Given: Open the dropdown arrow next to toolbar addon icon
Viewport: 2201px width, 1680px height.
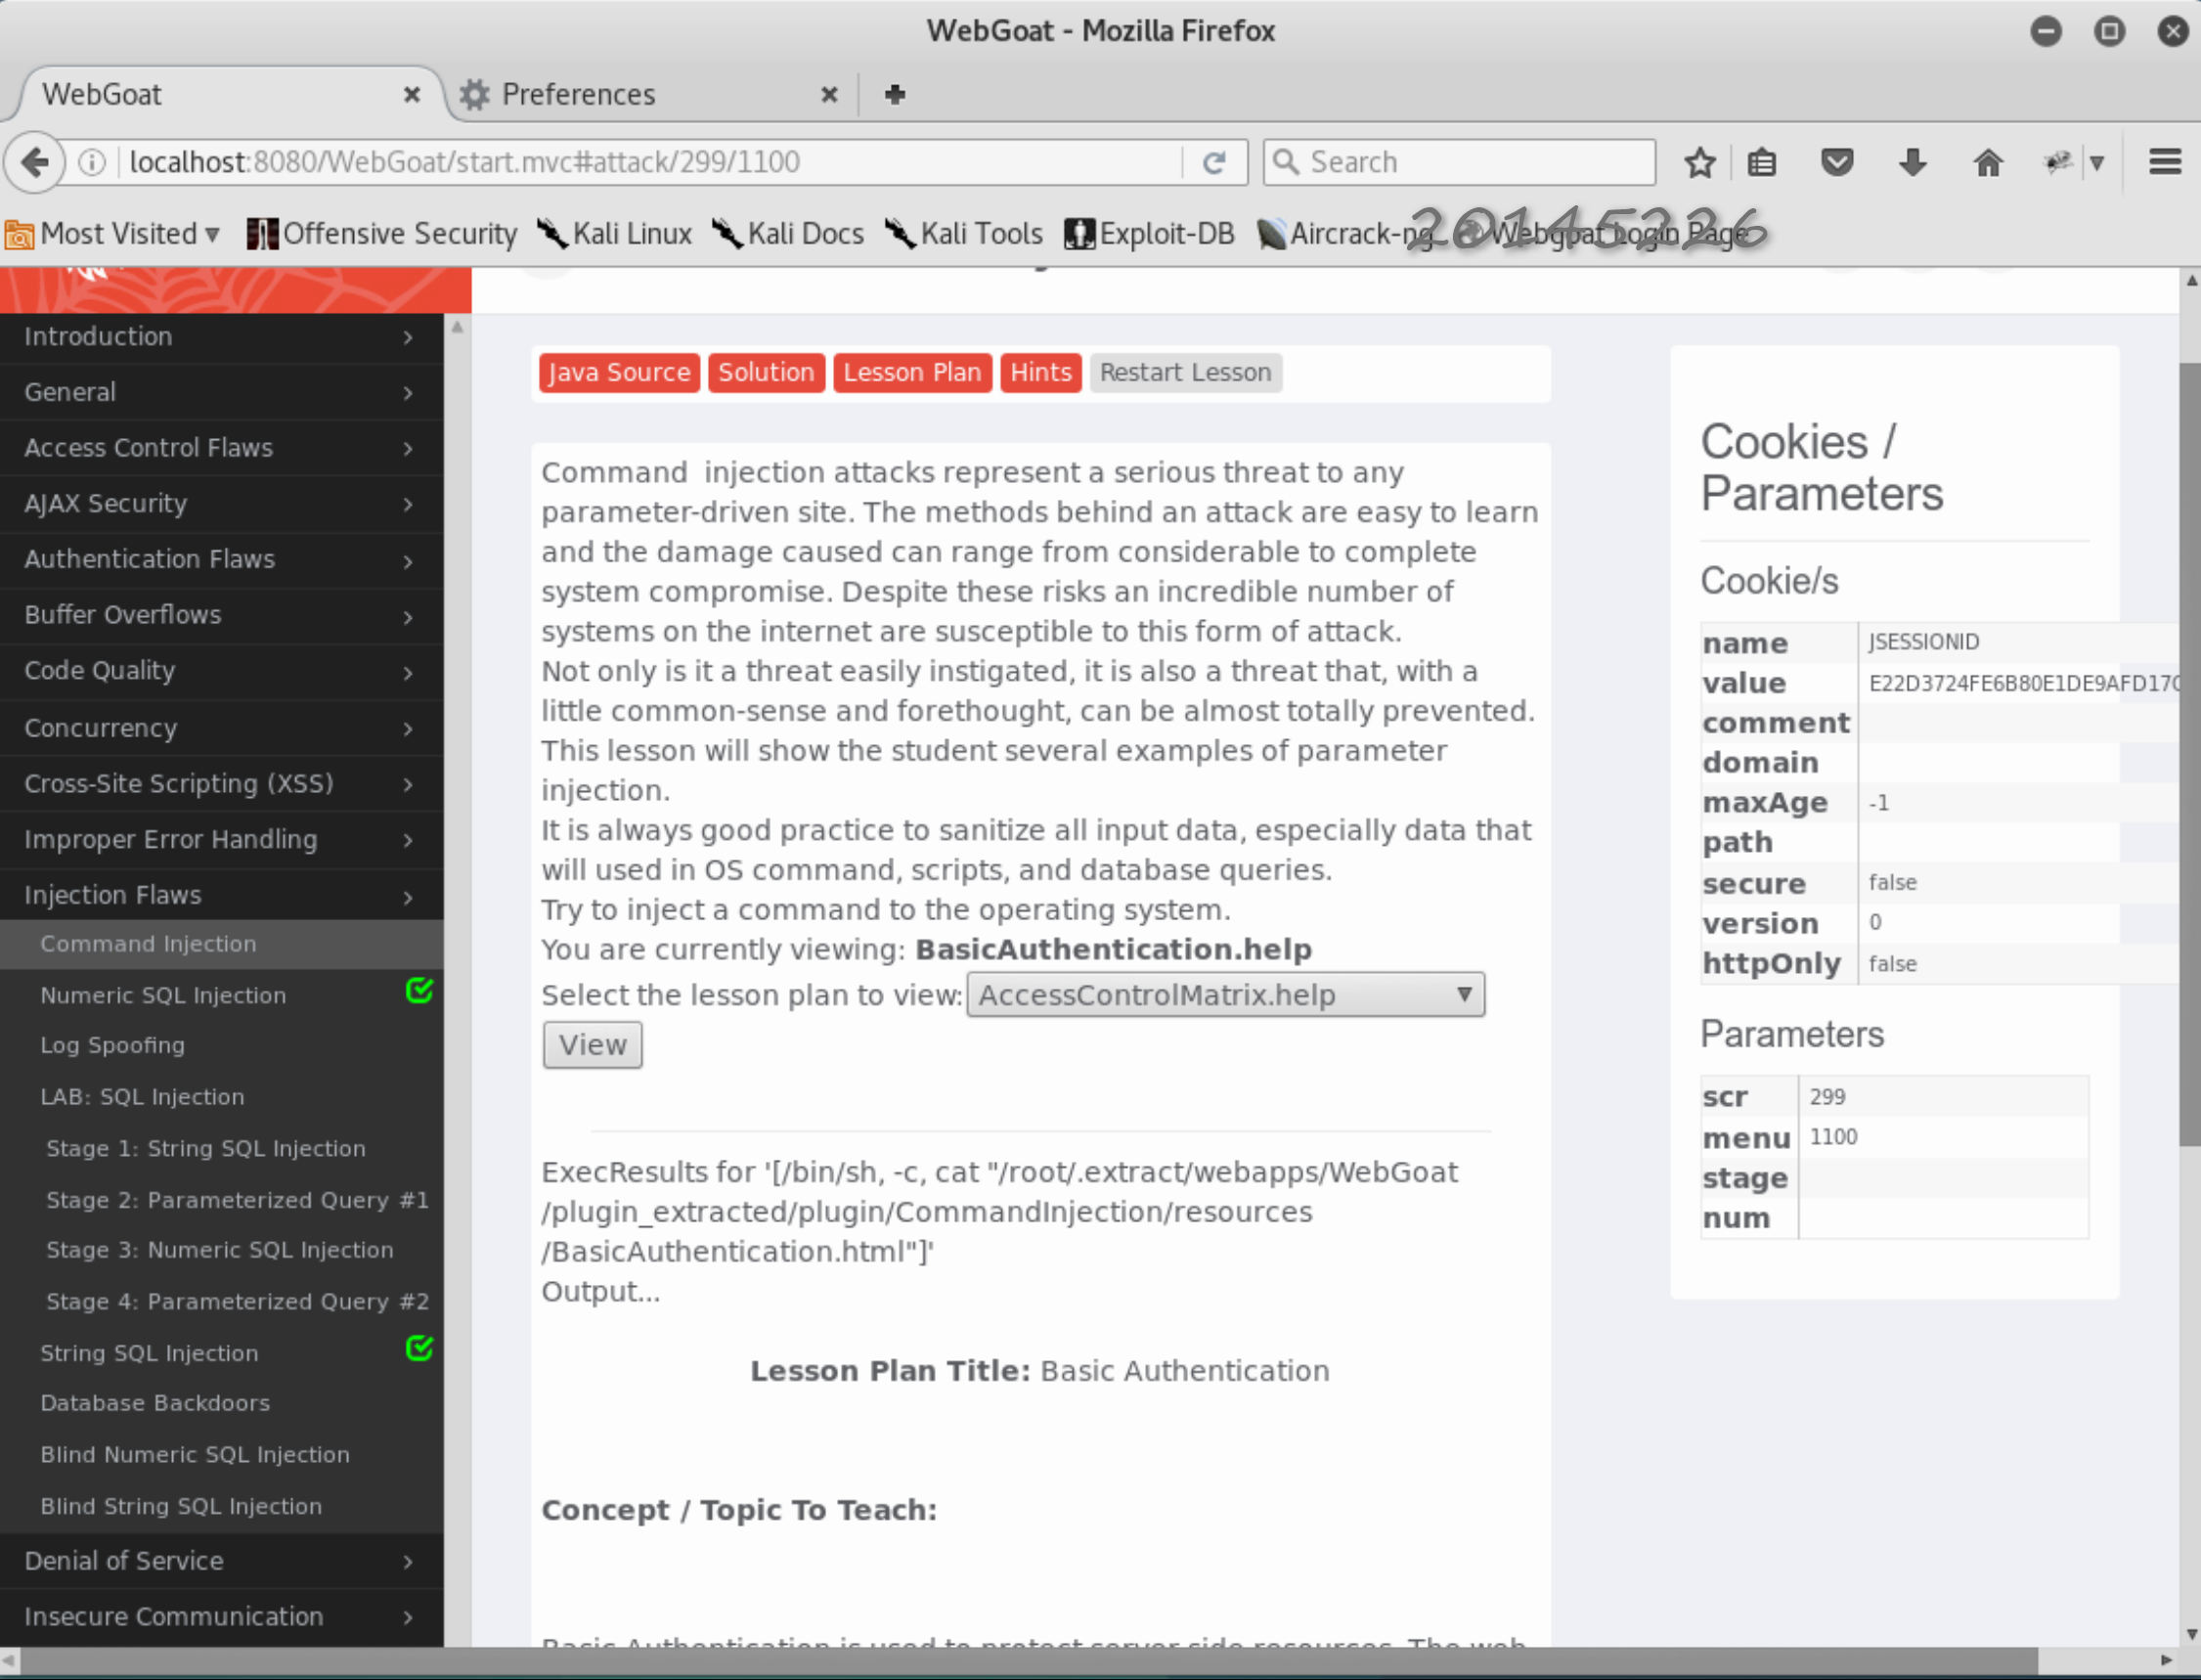Looking at the screenshot, I should click(x=2097, y=162).
